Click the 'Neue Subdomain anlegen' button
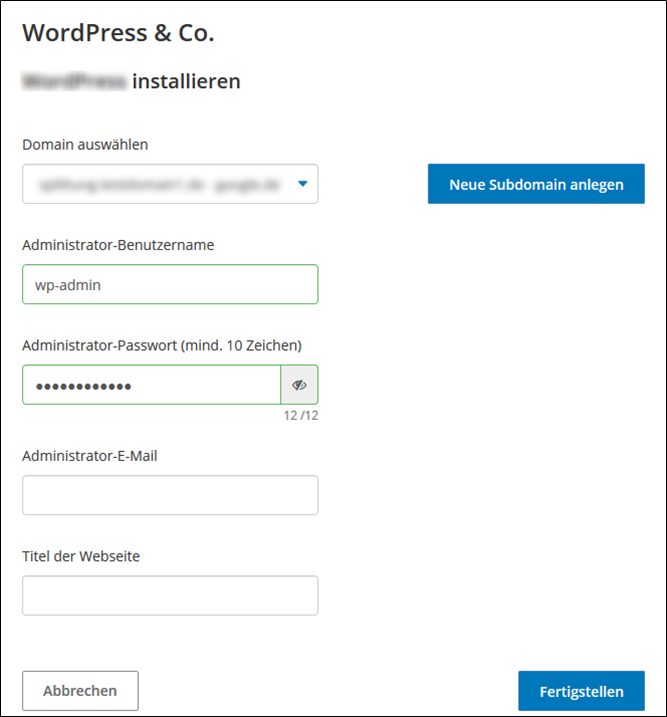Viewport: 667px width, 717px height. click(536, 184)
